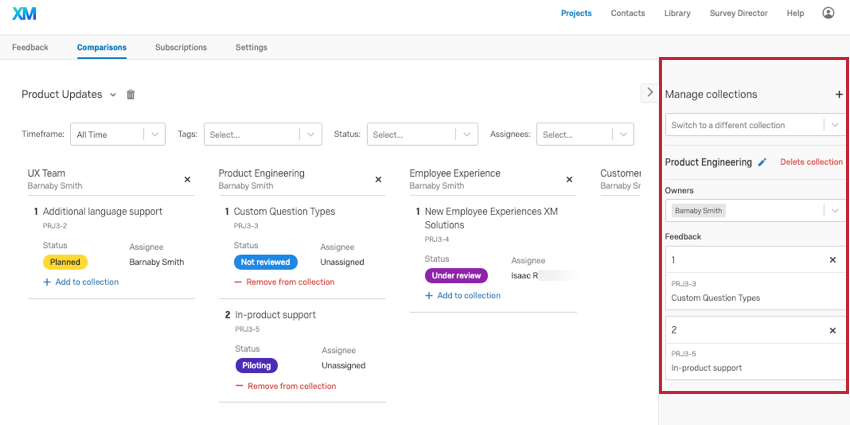
Task: Open the Survey Director menu item
Action: pos(740,13)
